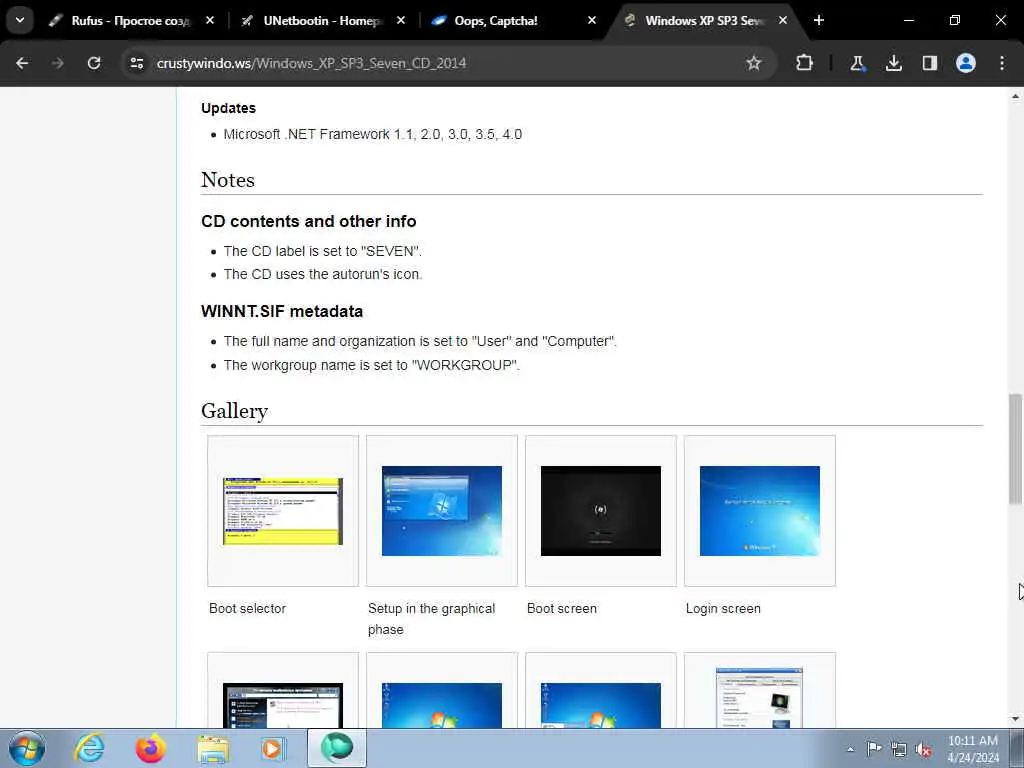Open Windows Explorer from taskbar
The width and height of the screenshot is (1024, 768).
tap(213, 748)
